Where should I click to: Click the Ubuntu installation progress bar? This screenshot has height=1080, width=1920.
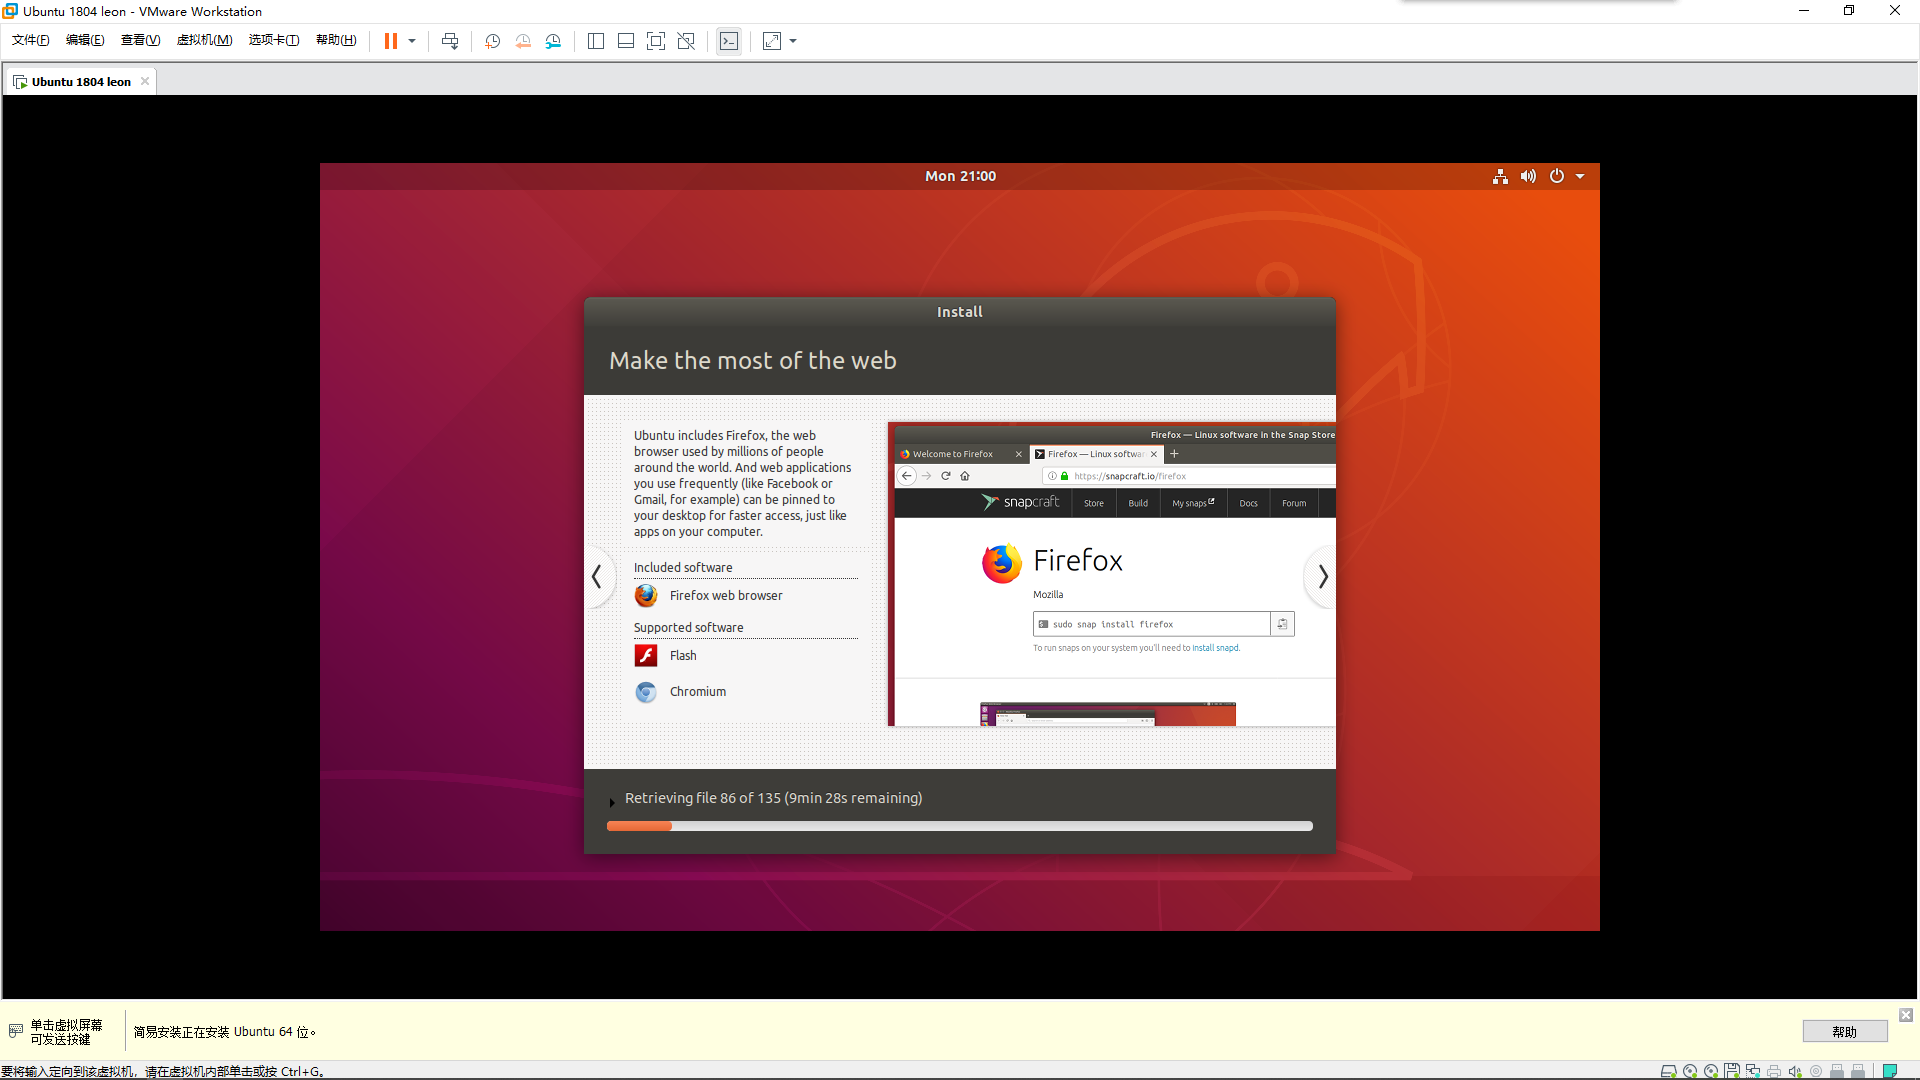coord(959,826)
